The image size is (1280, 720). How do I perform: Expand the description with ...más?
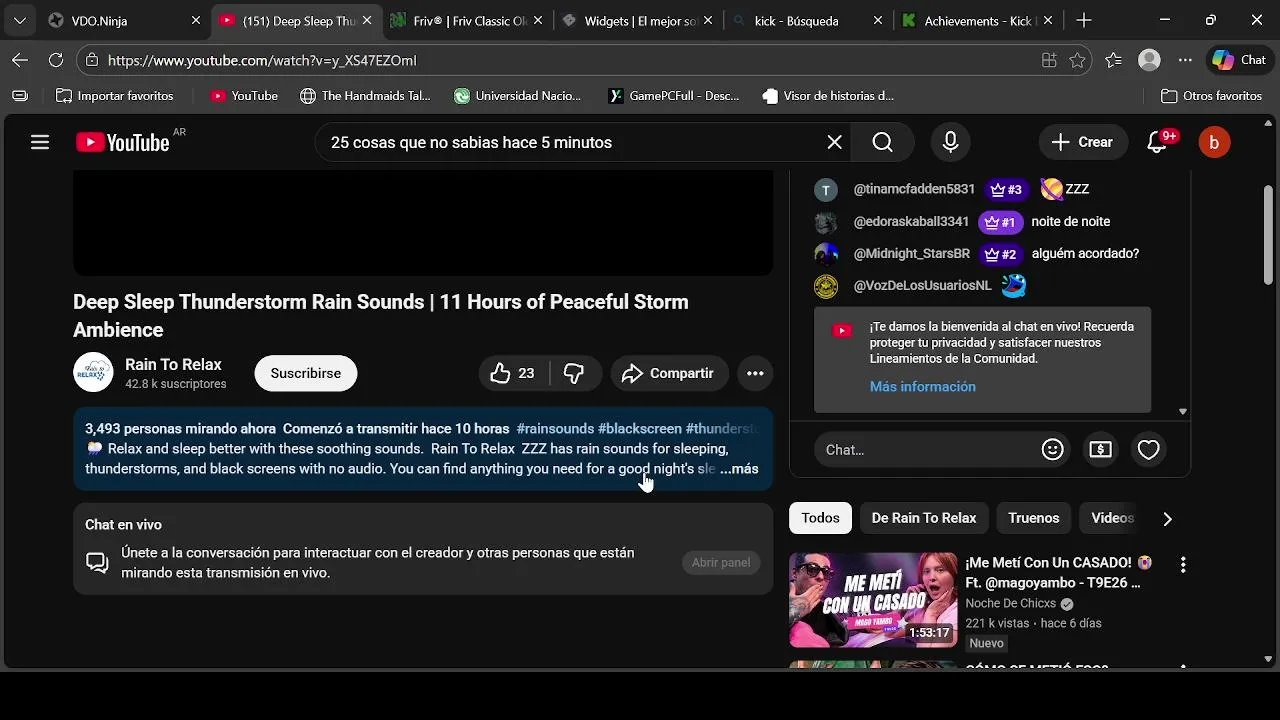click(x=740, y=468)
